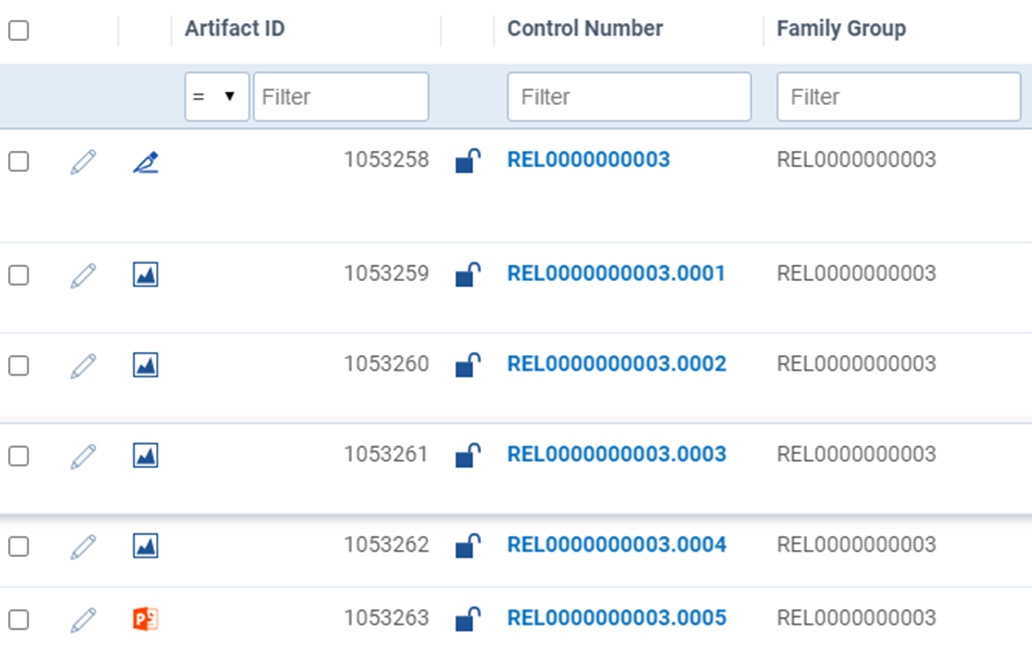Check the row checkbox for artifact 1053259
The height and width of the screenshot is (655, 1032).
(18, 275)
